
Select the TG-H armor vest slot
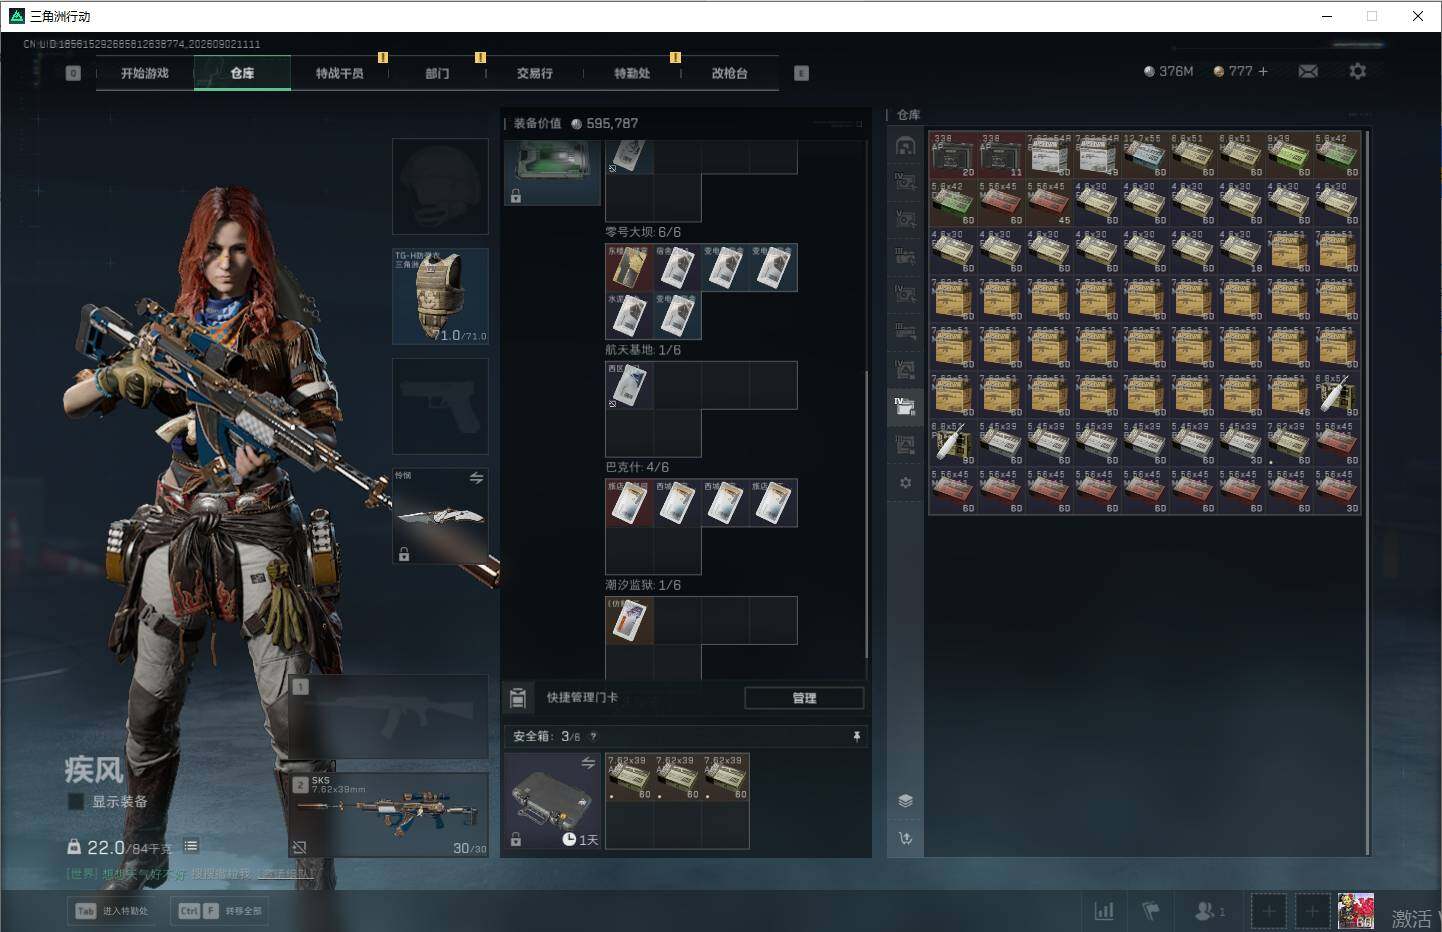(440, 296)
